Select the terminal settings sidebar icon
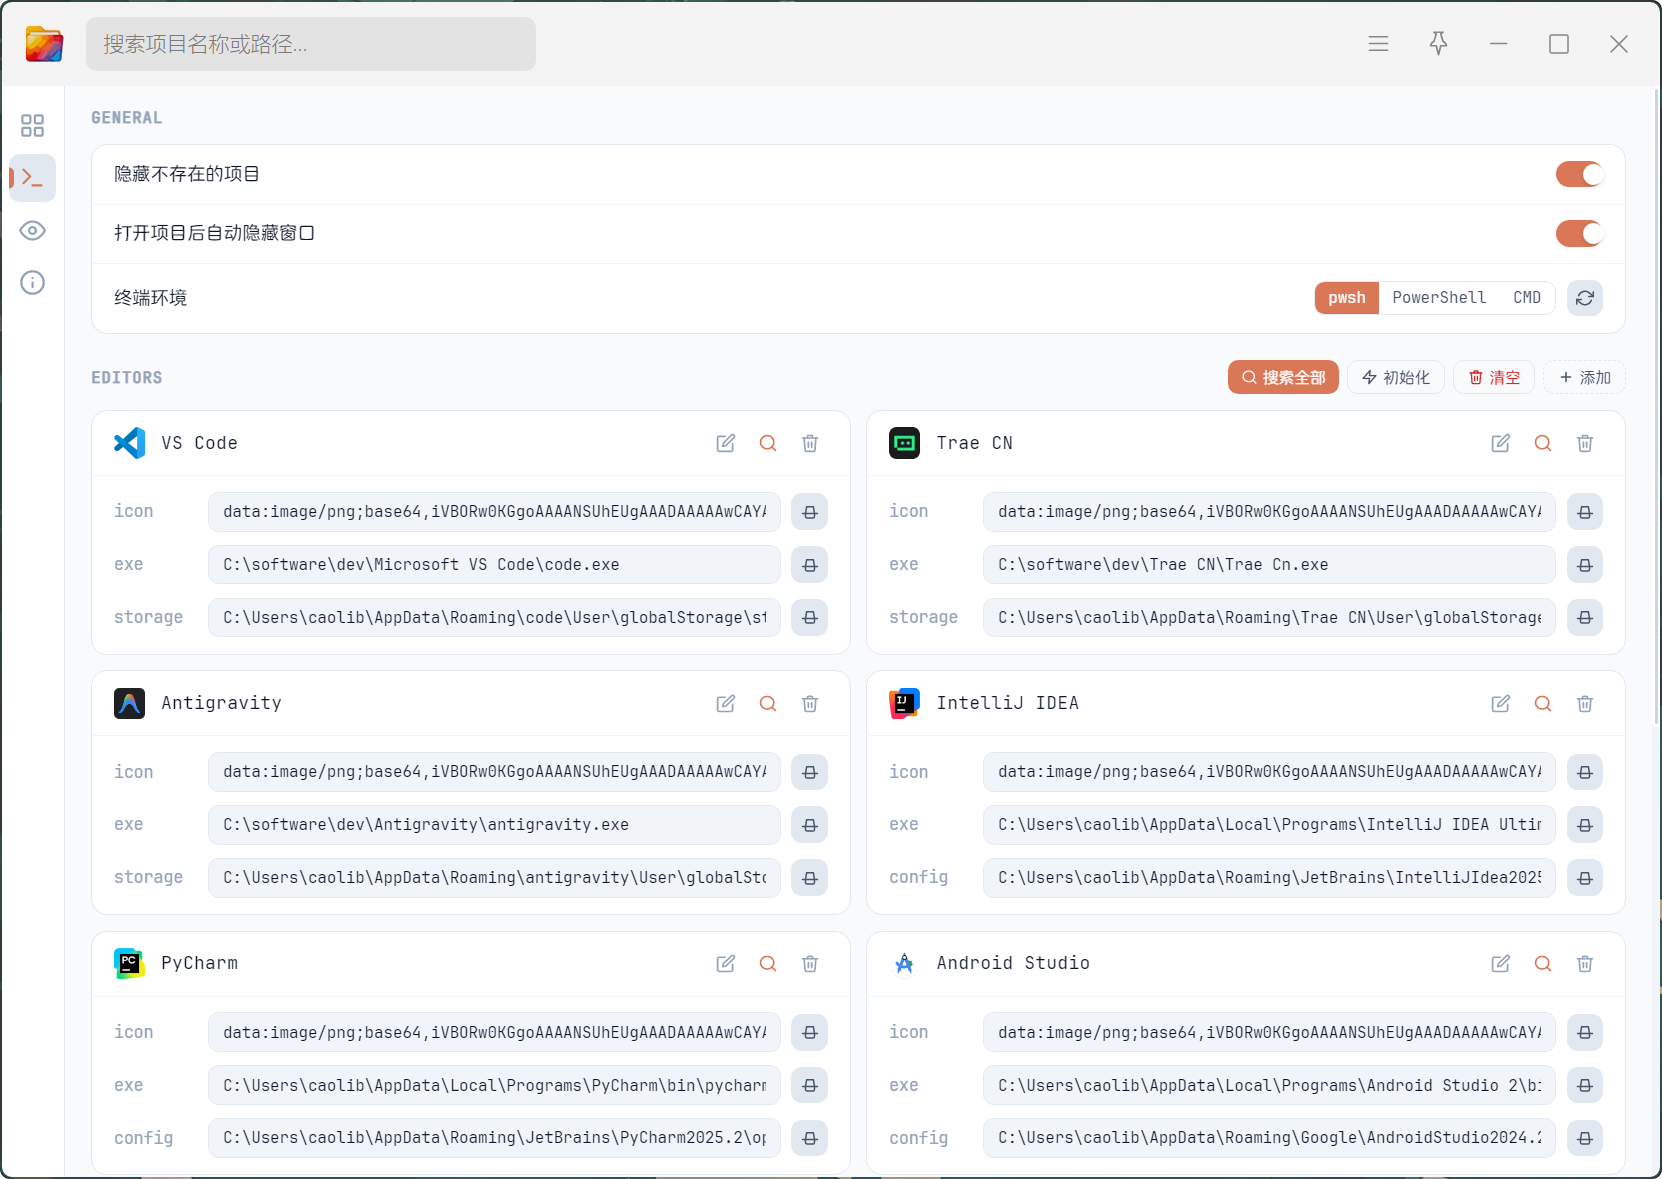This screenshot has height=1179, width=1662. [32, 178]
